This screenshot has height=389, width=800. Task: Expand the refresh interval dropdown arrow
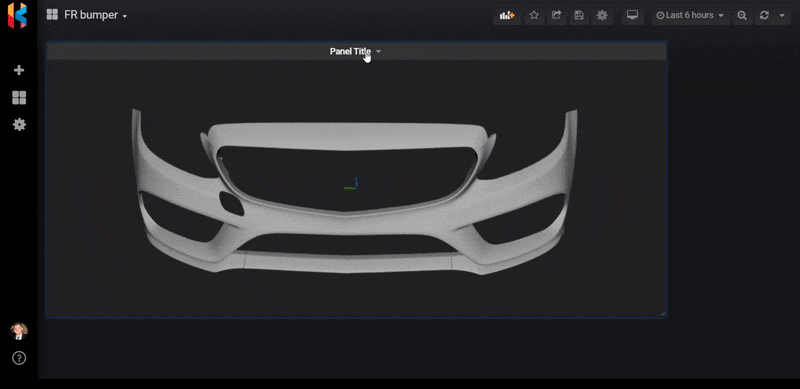click(782, 15)
